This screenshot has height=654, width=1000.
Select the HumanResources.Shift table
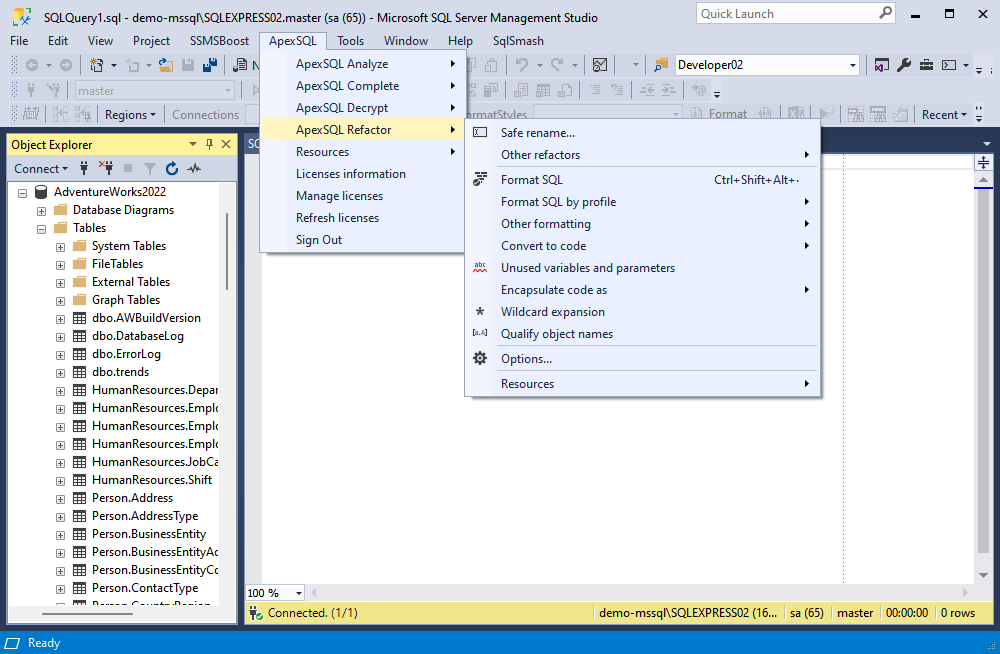click(x=151, y=480)
